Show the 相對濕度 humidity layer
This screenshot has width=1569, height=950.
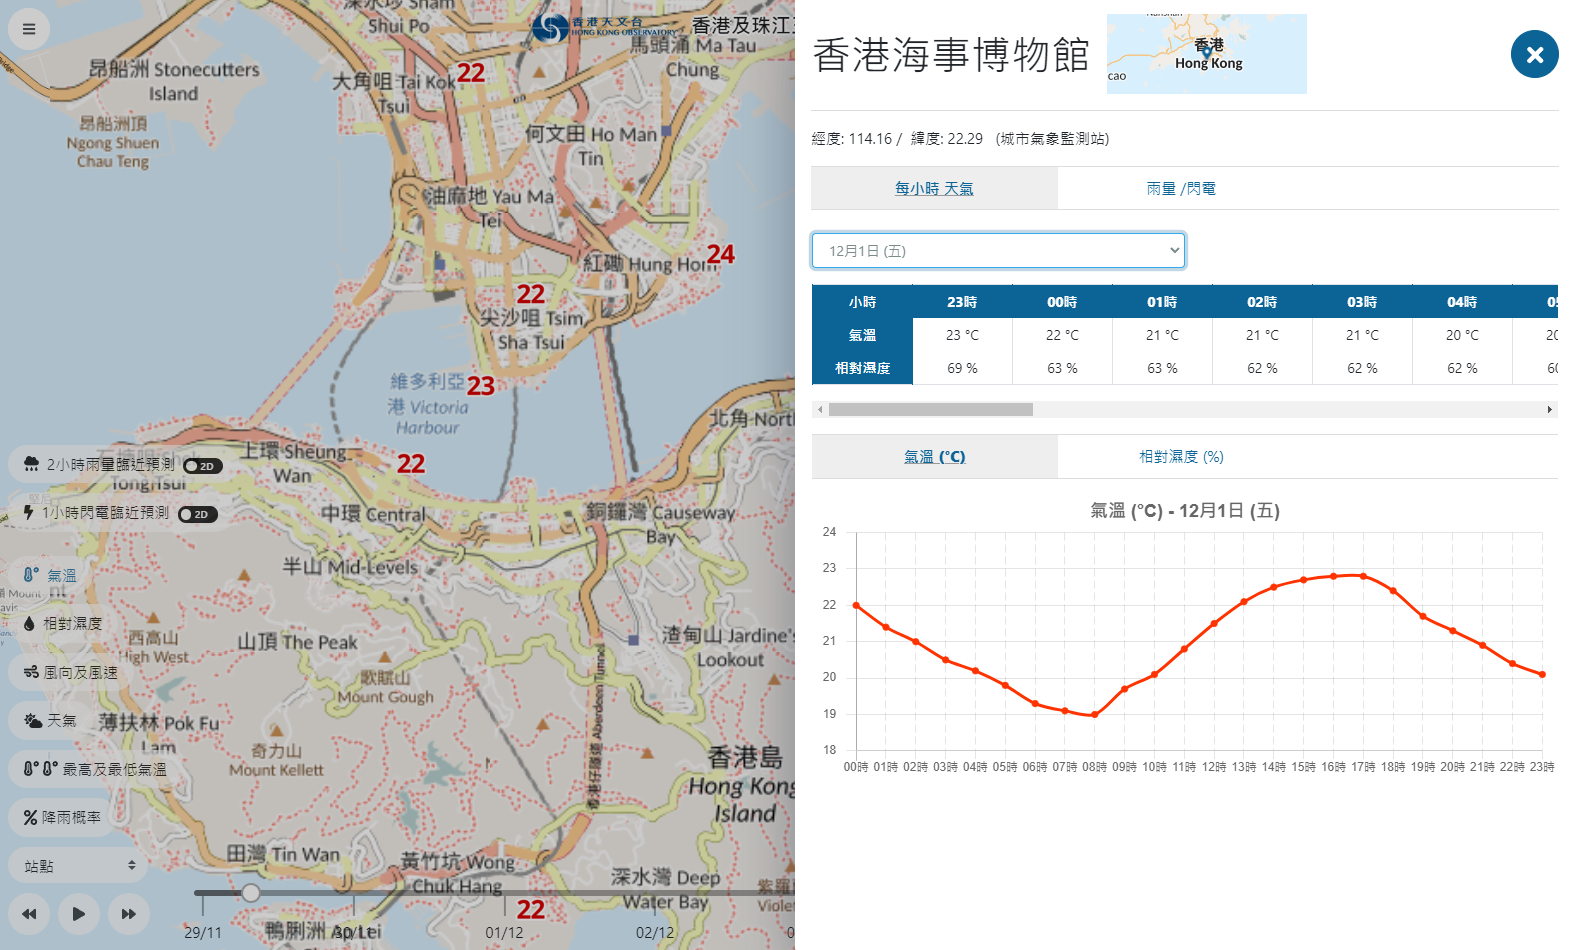coord(72,624)
